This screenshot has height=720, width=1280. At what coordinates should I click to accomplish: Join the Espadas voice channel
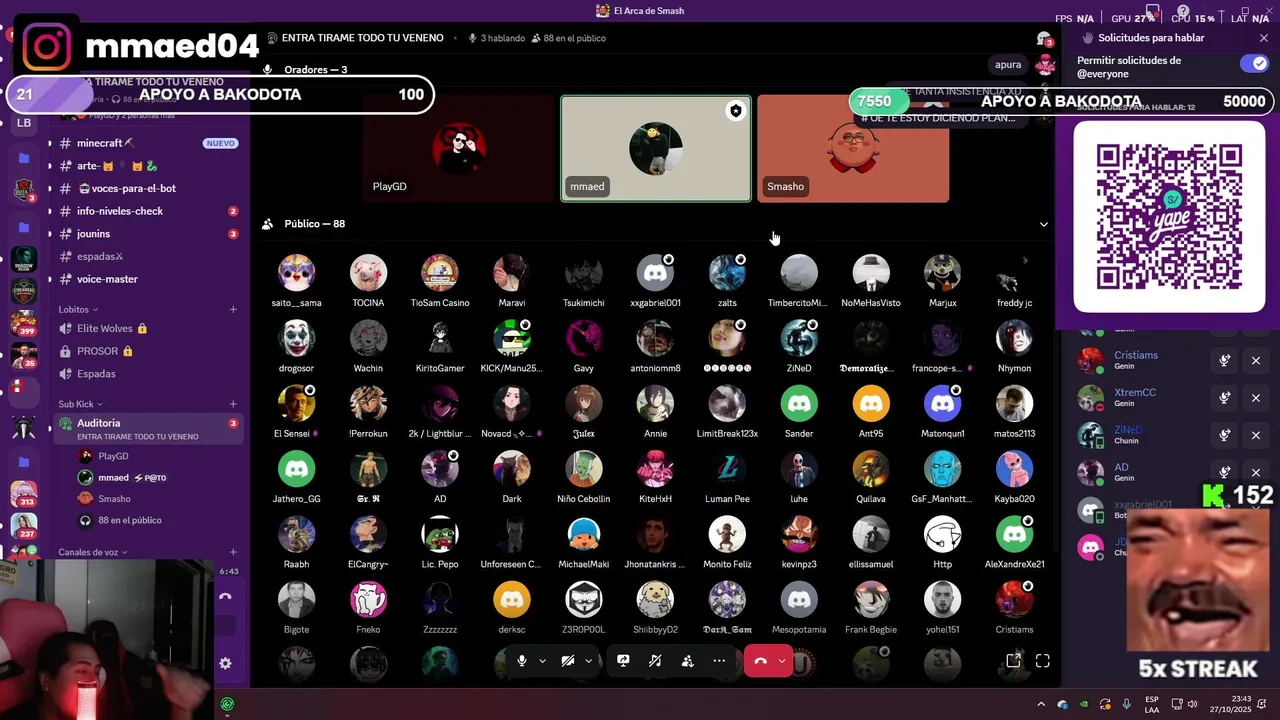click(x=148, y=374)
